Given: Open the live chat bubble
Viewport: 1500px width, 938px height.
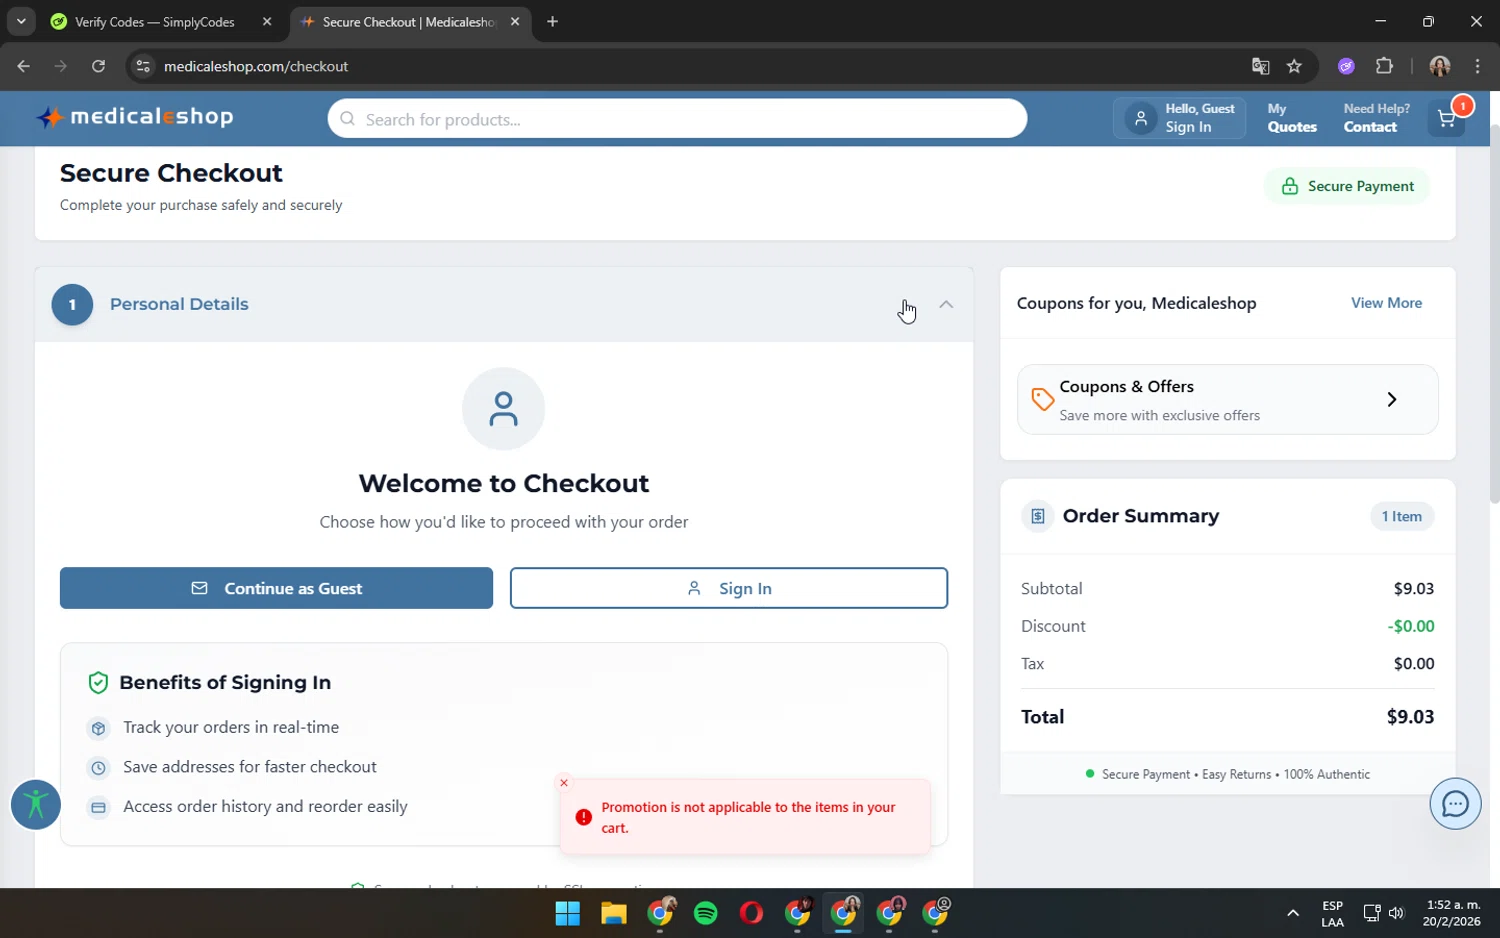Looking at the screenshot, I should [x=1454, y=803].
